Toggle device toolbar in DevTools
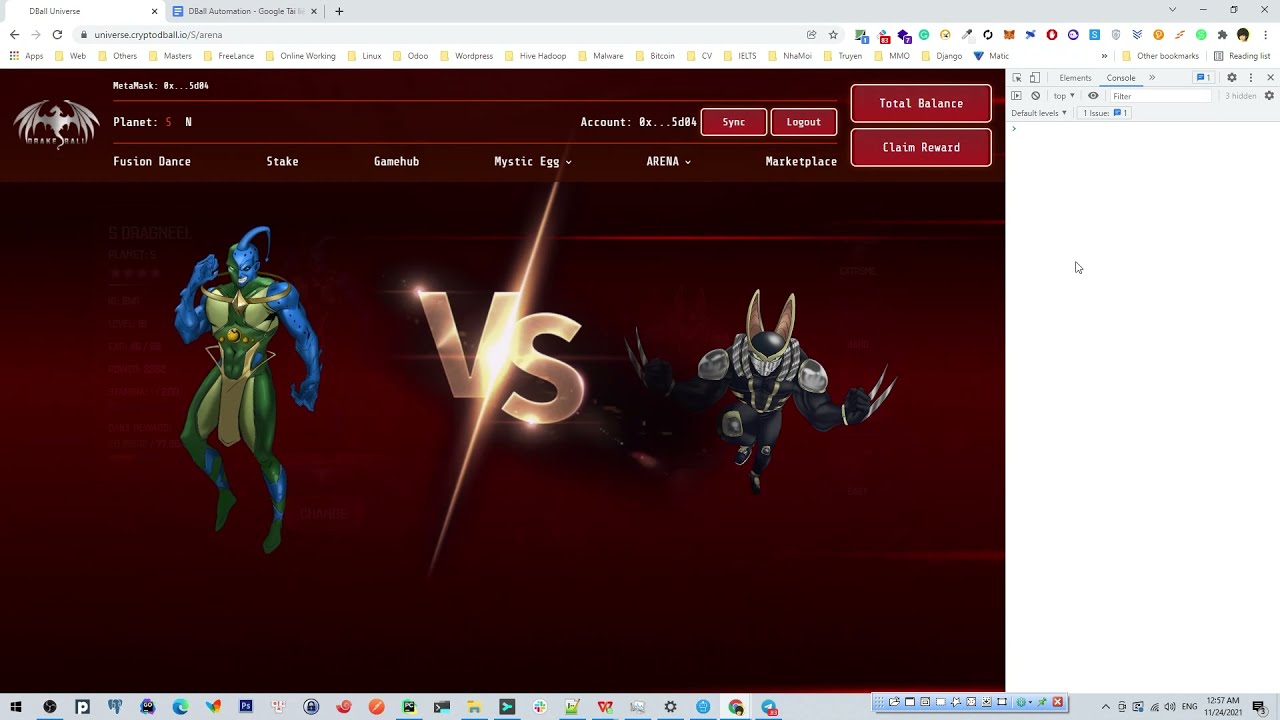 [1035, 78]
